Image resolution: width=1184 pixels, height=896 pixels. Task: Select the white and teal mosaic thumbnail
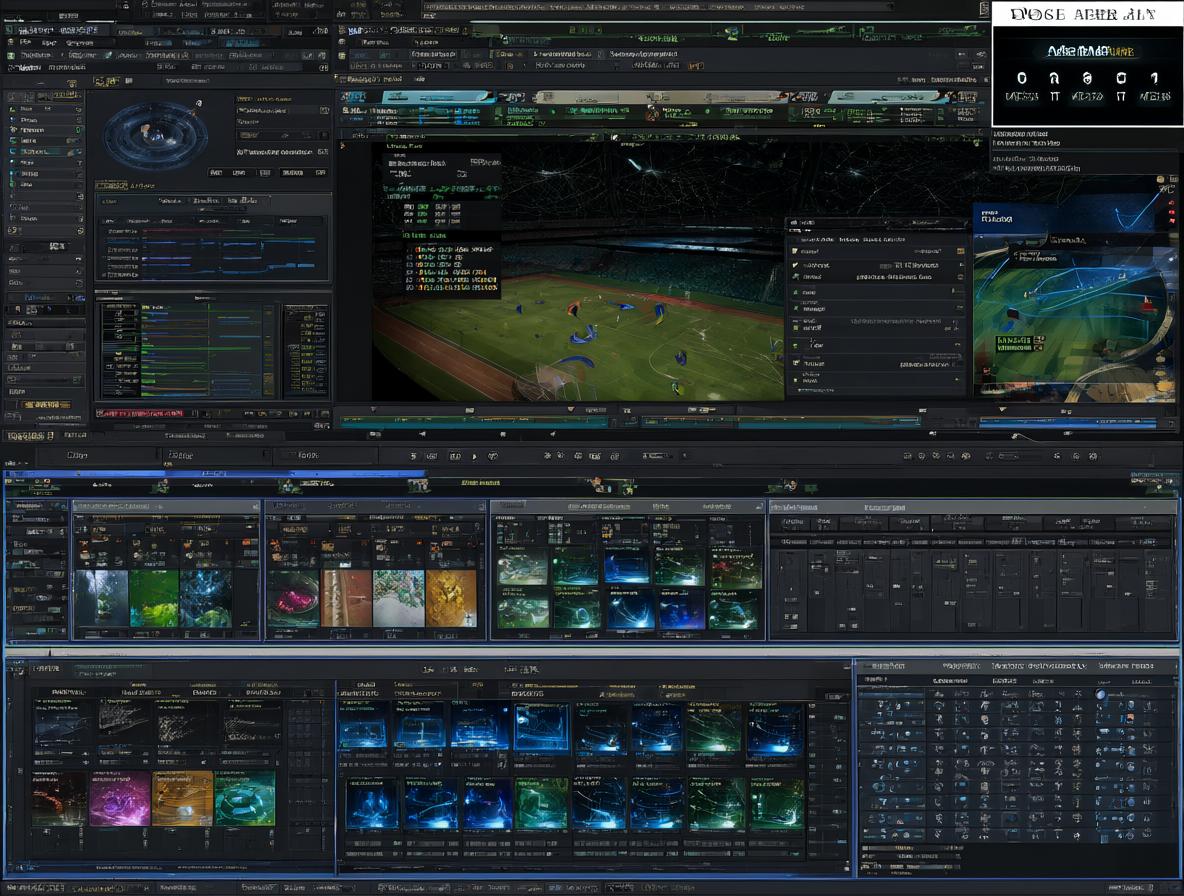tap(398, 598)
